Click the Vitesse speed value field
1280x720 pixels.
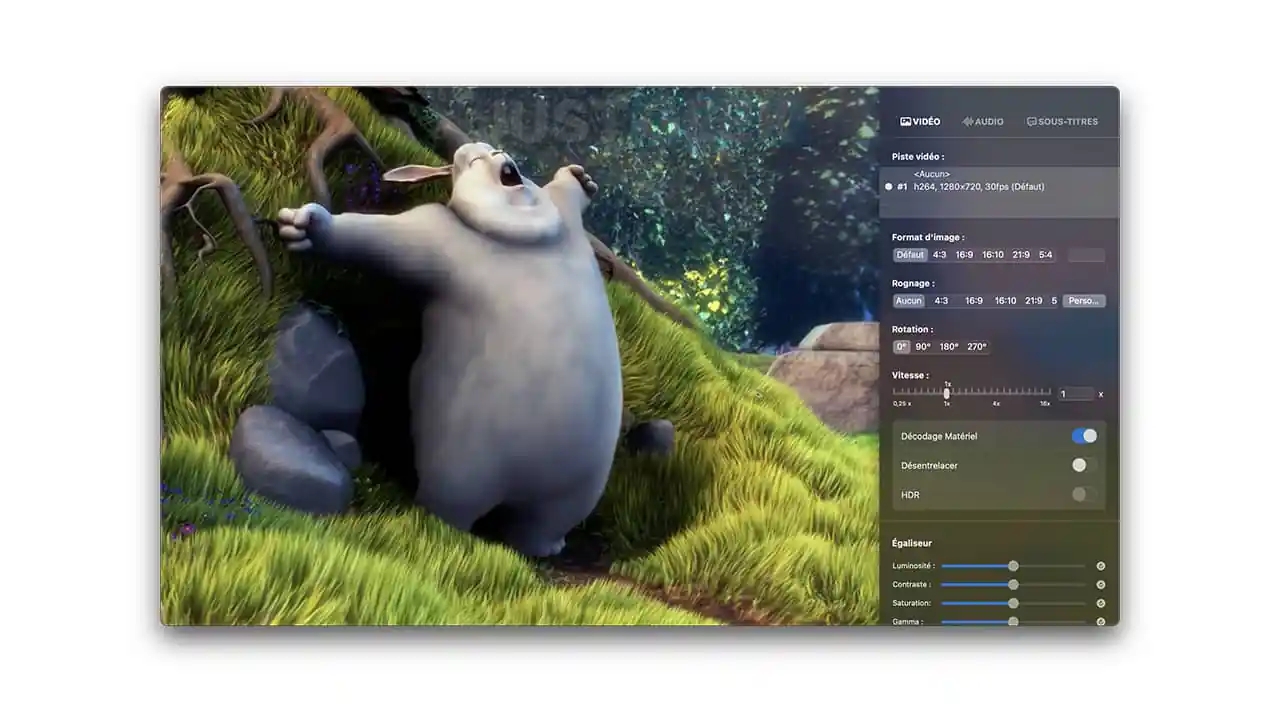(x=1076, y=394)
